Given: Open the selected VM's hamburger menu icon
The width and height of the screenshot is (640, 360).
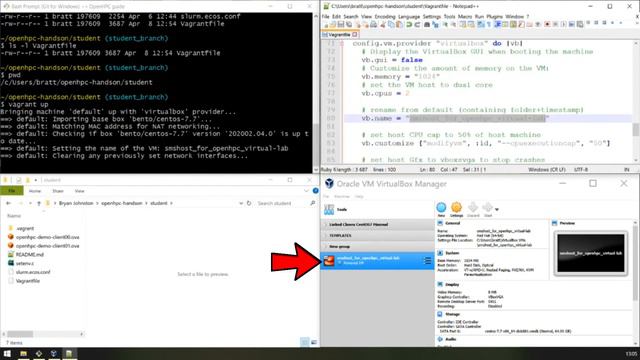Looking at the screenshot, I should coord(427,260).
